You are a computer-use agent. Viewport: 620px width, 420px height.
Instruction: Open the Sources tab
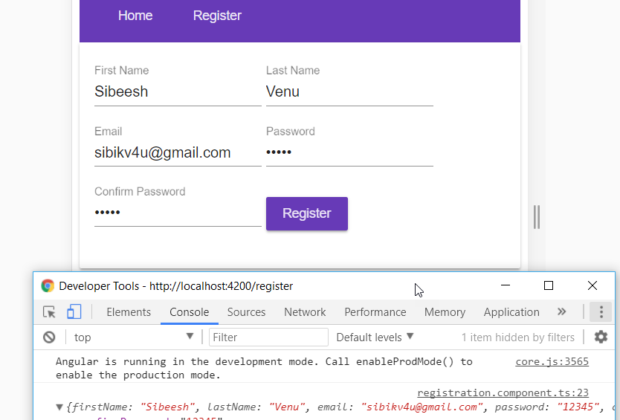(x=246, y=312)
